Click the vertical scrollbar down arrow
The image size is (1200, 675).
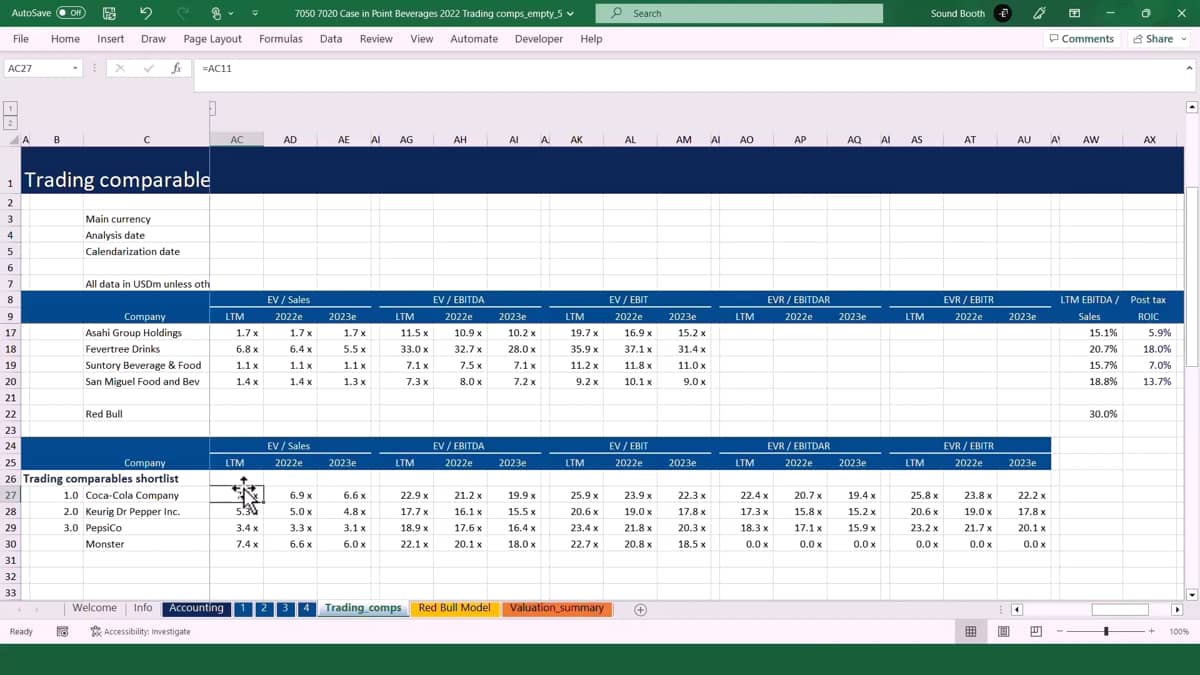[1191, 593]
